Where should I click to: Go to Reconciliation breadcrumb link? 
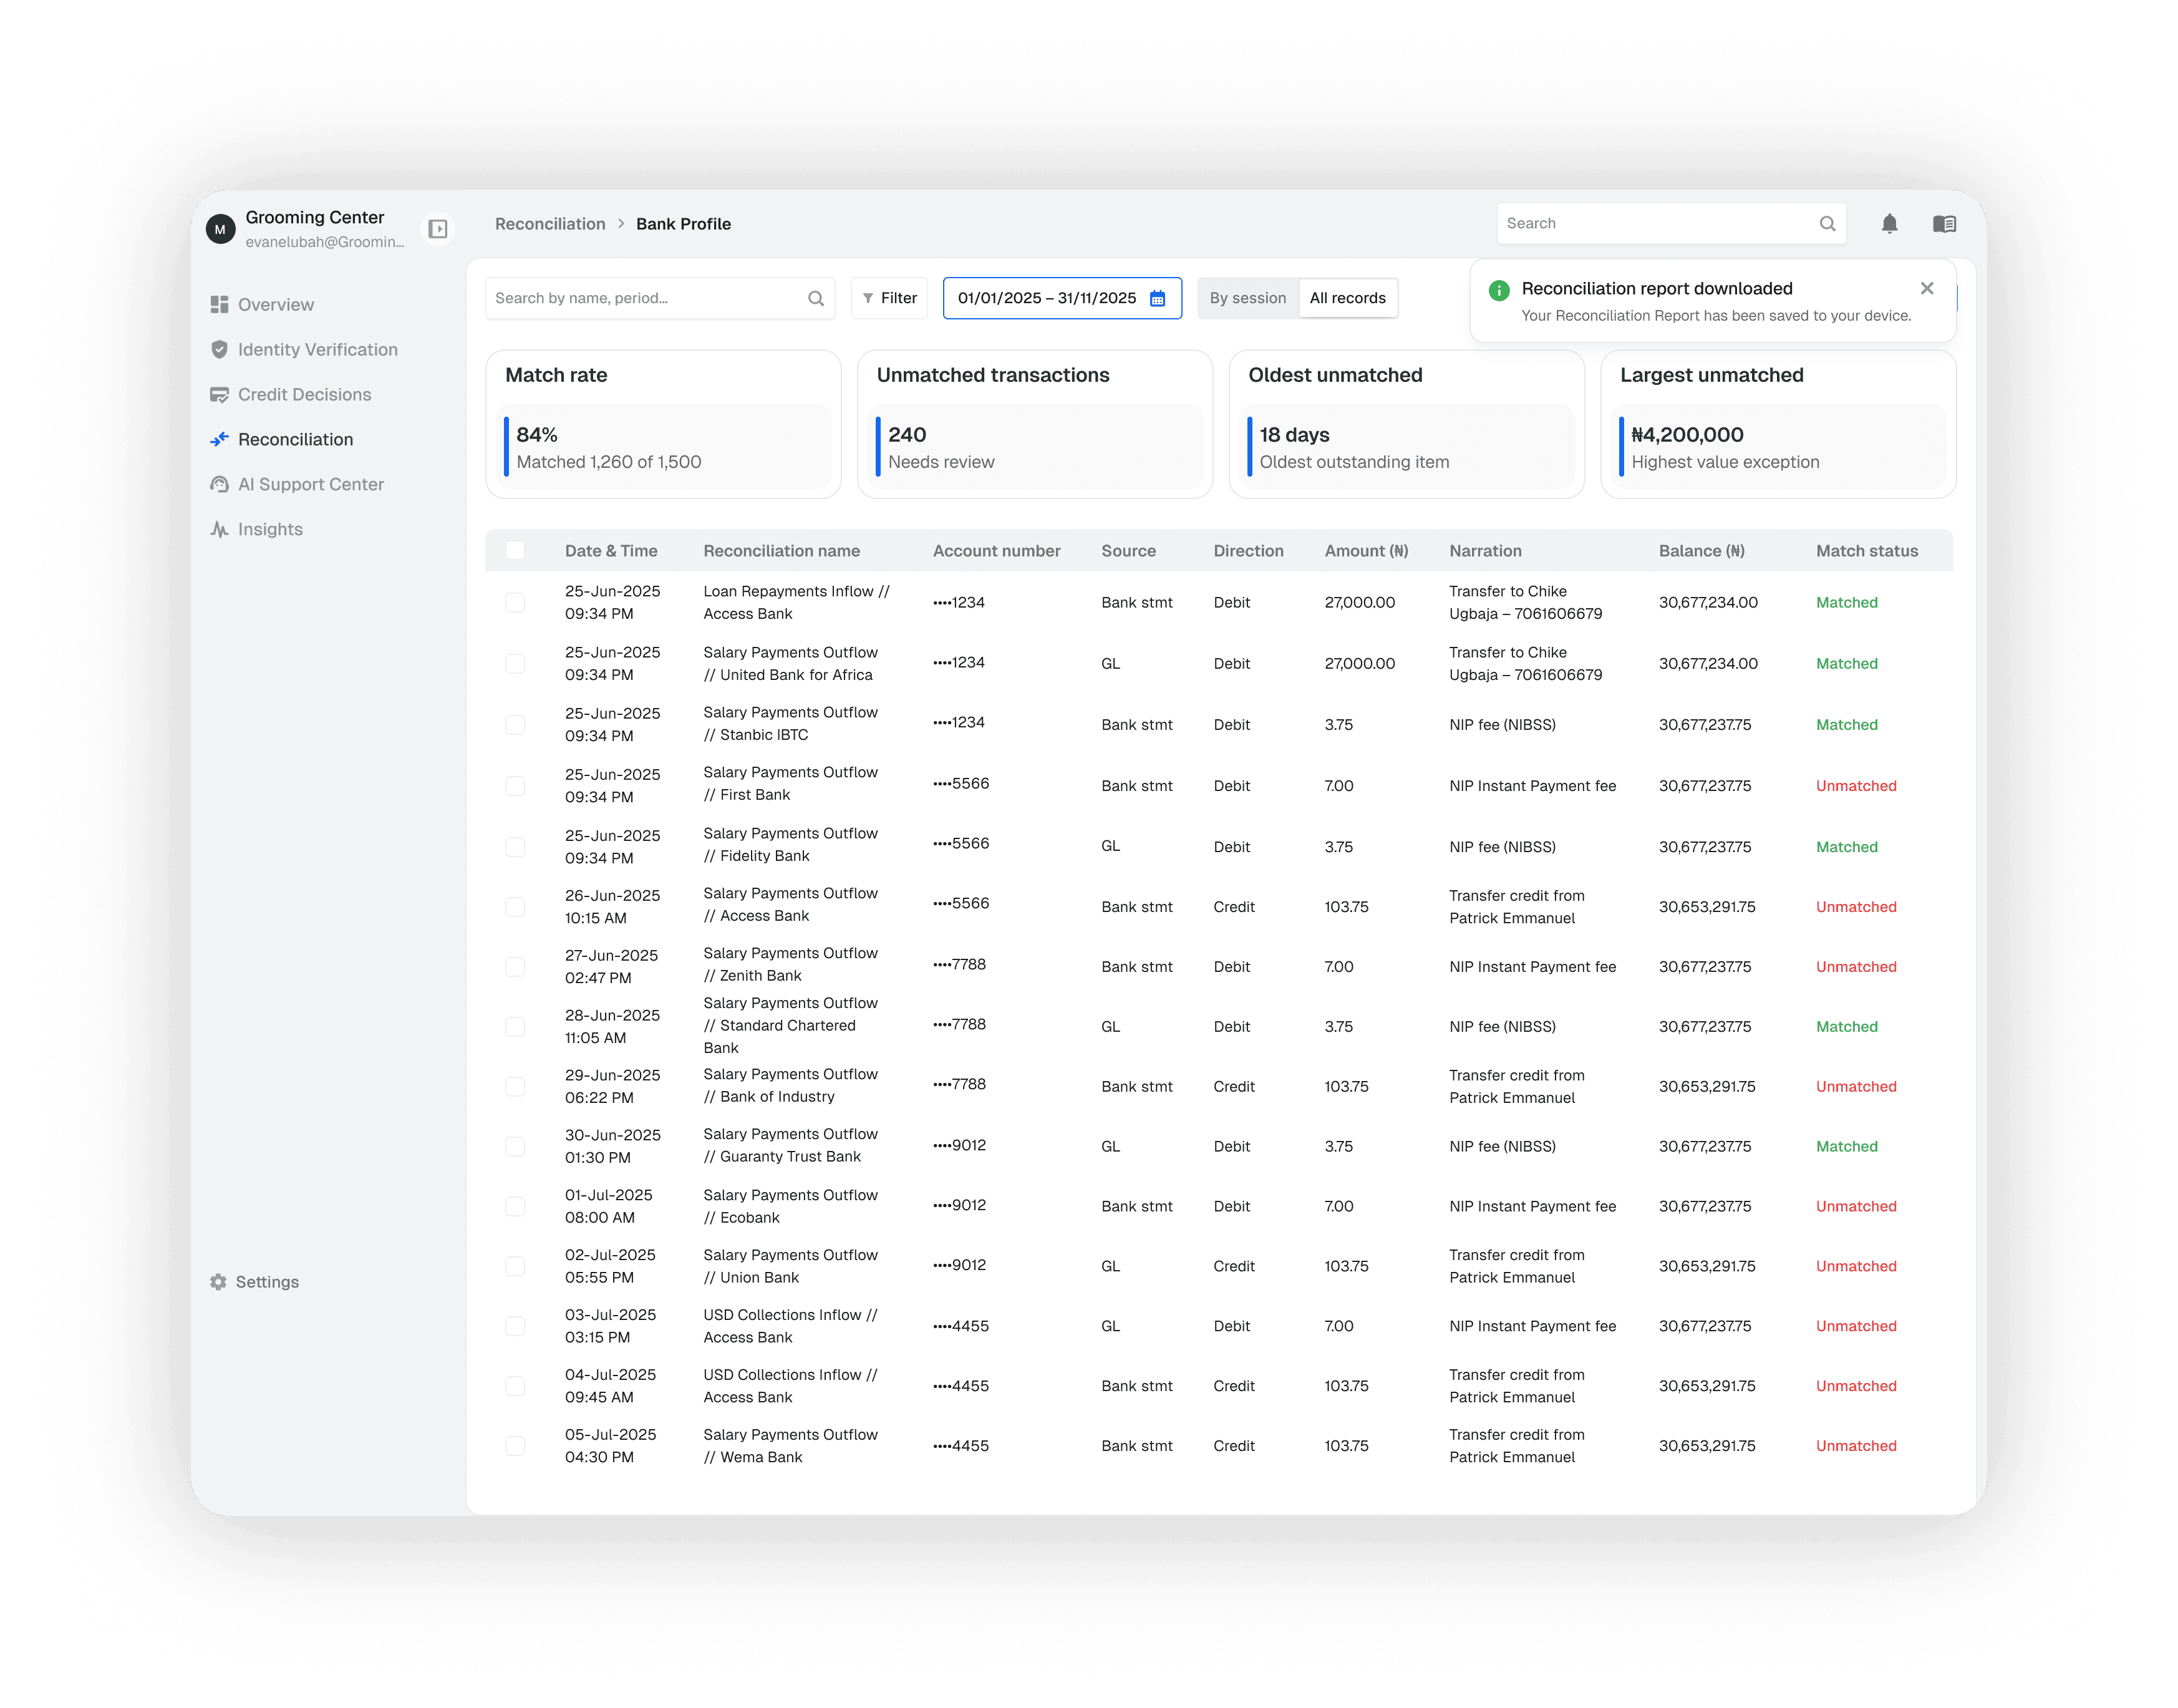click(x=550, y=224)
